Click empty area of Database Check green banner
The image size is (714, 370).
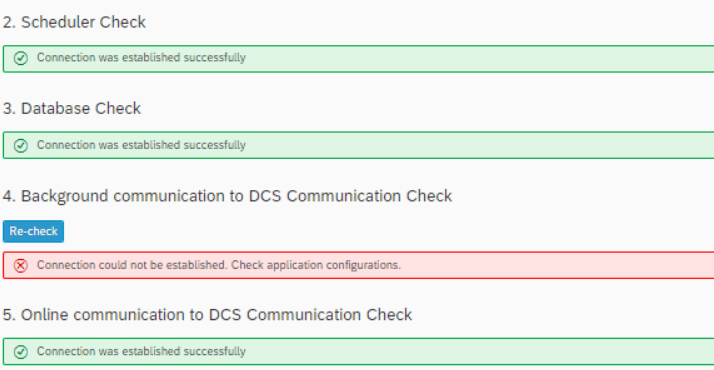(x=478, y=146)
